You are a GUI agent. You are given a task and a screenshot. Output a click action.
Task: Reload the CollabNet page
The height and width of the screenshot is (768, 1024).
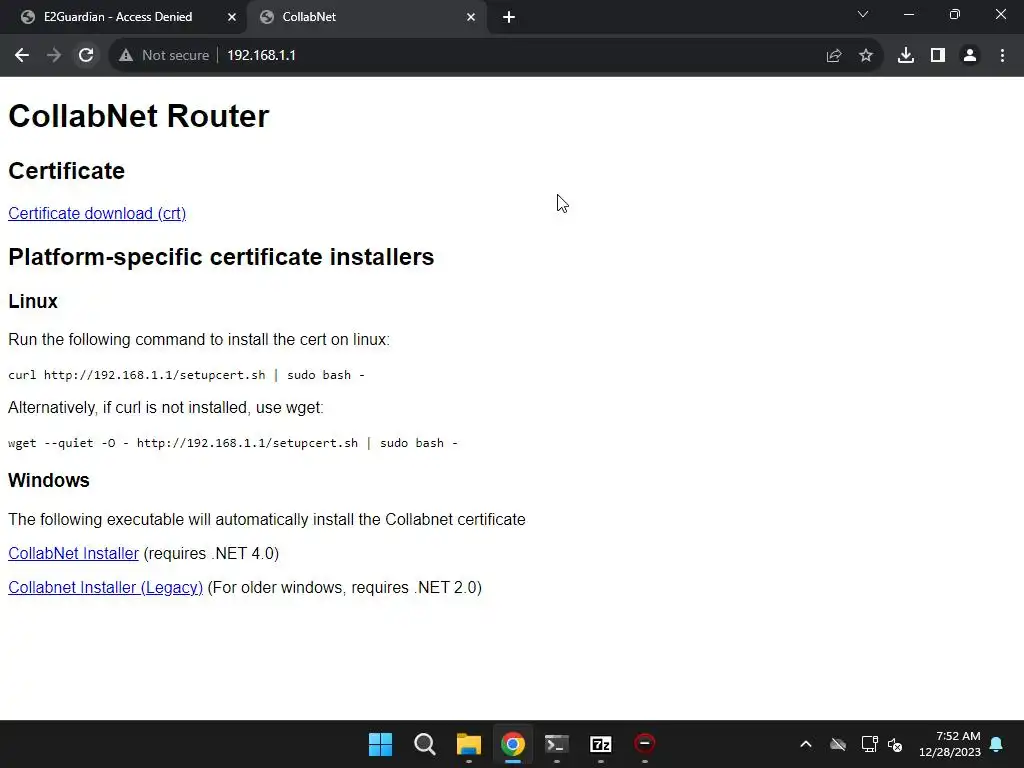pyautogui.click(x=86, y=56)
